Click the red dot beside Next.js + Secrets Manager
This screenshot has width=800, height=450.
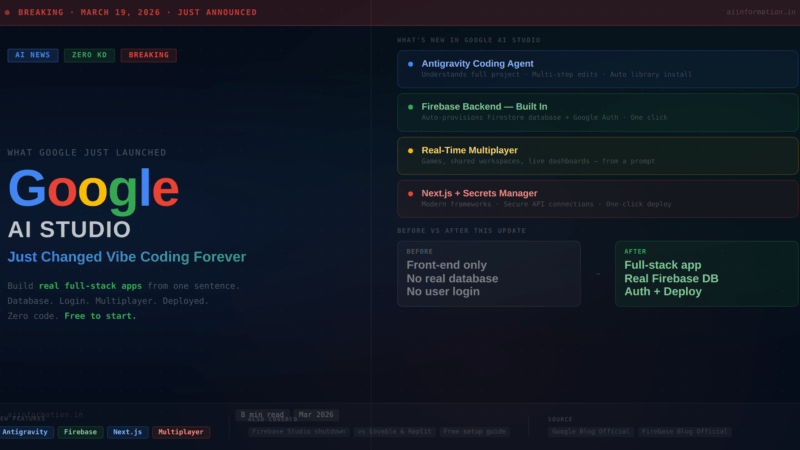pyautogui.click(x=410, y=193)
